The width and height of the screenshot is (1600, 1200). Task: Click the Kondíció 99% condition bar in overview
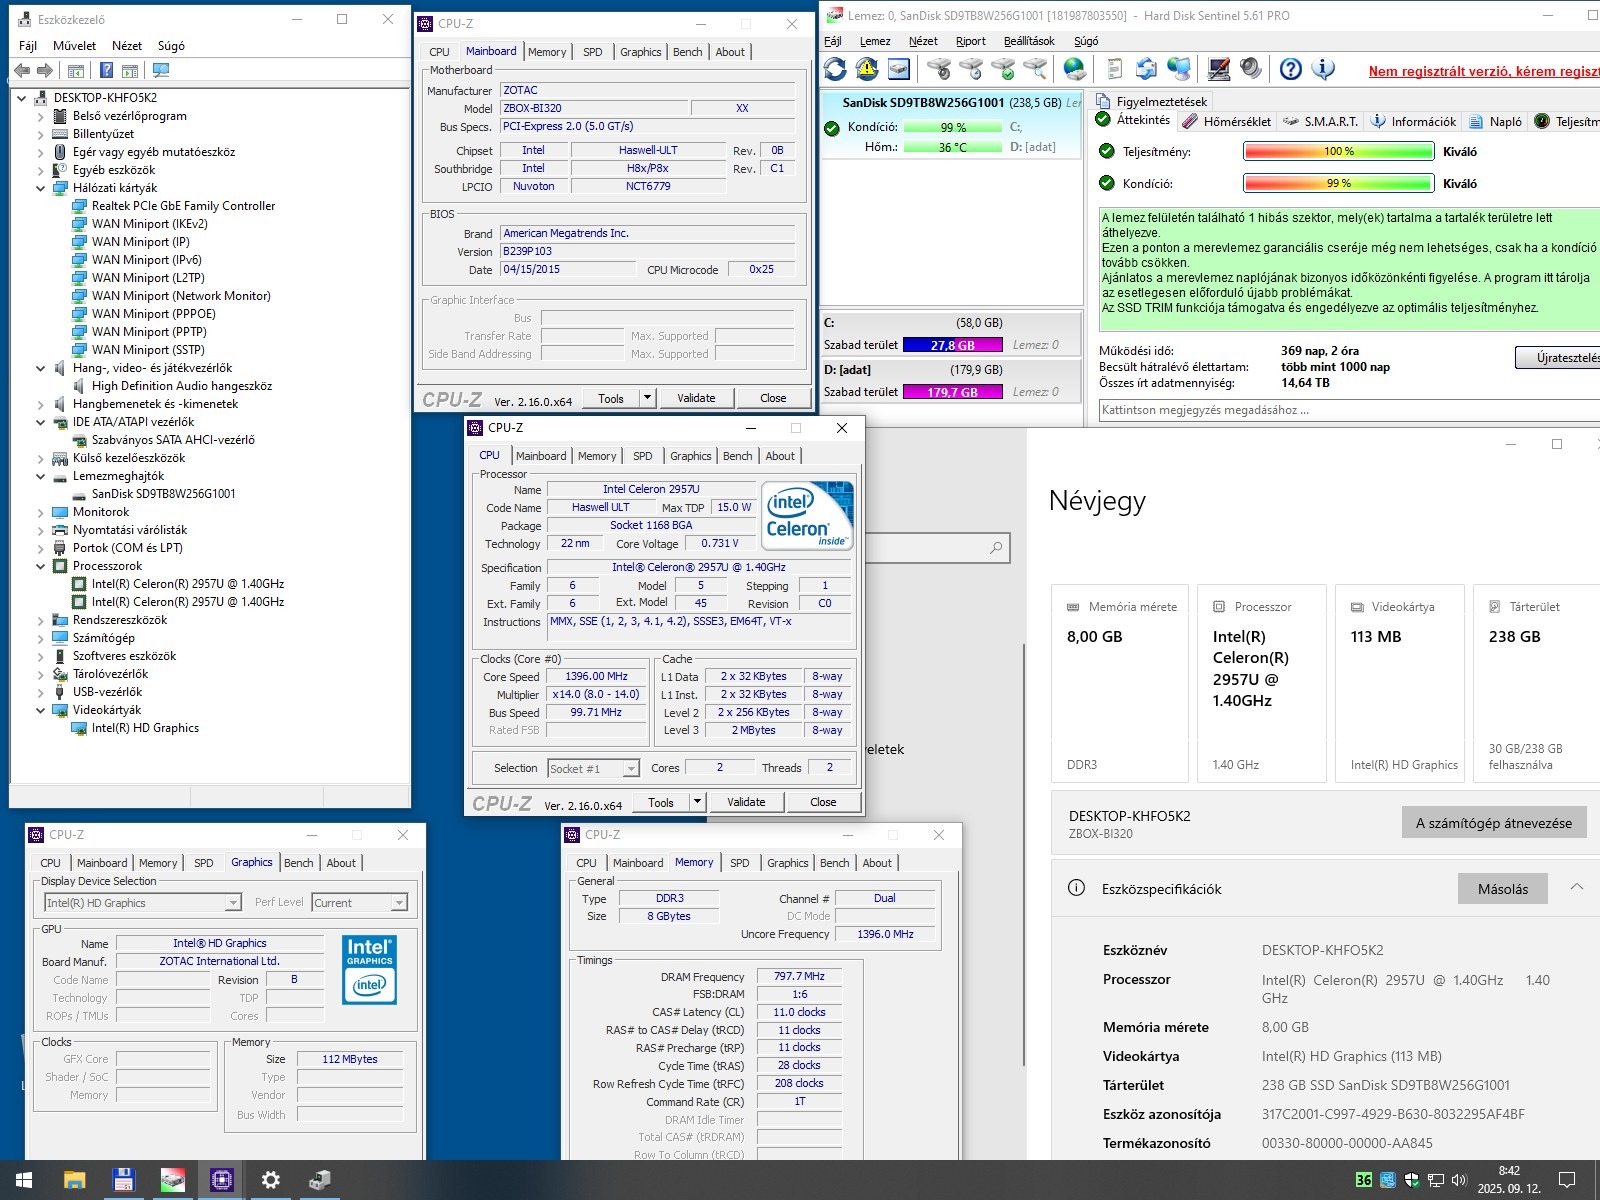pyautogui.click(x=1338, y=184)
